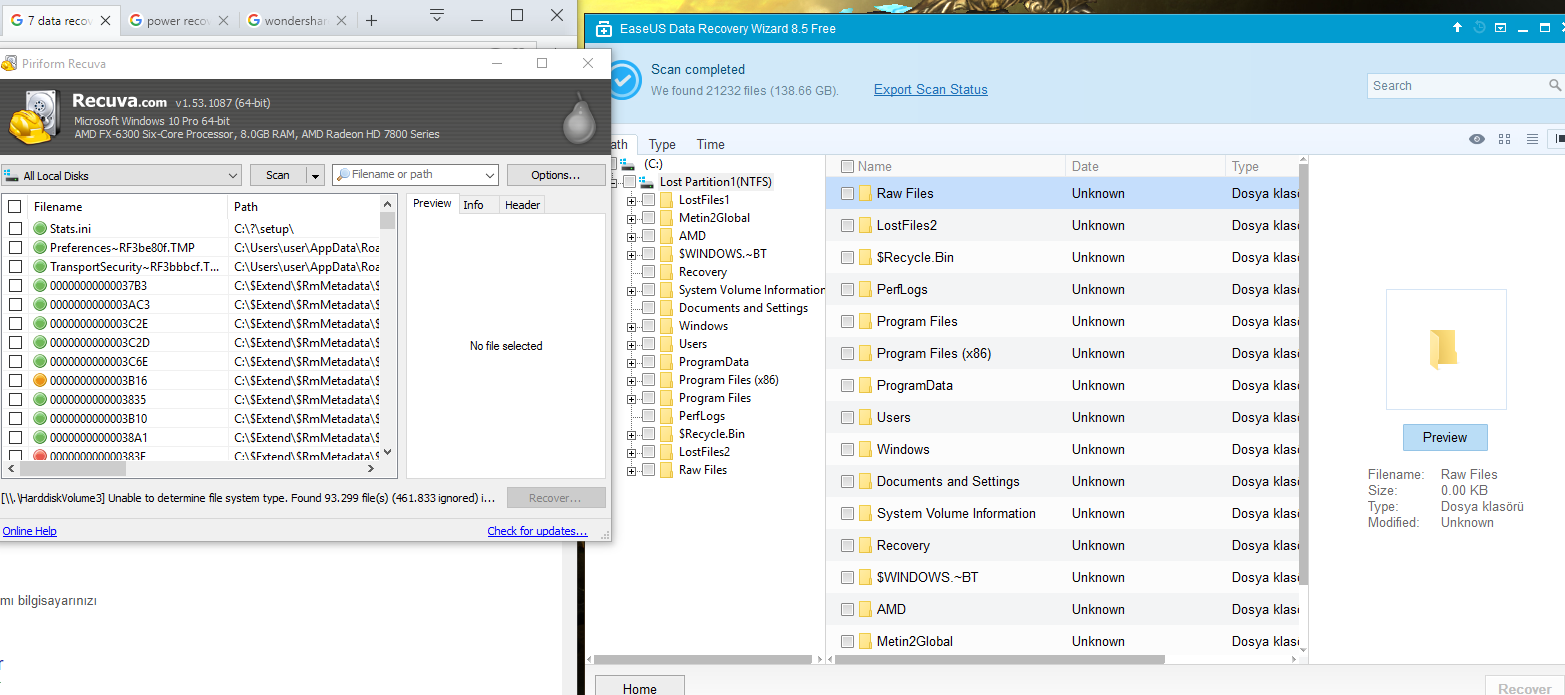Click the AMD folder icon in tree
Screen dimensions: 1565x695
pyautogui.click(x=666, y=236)
